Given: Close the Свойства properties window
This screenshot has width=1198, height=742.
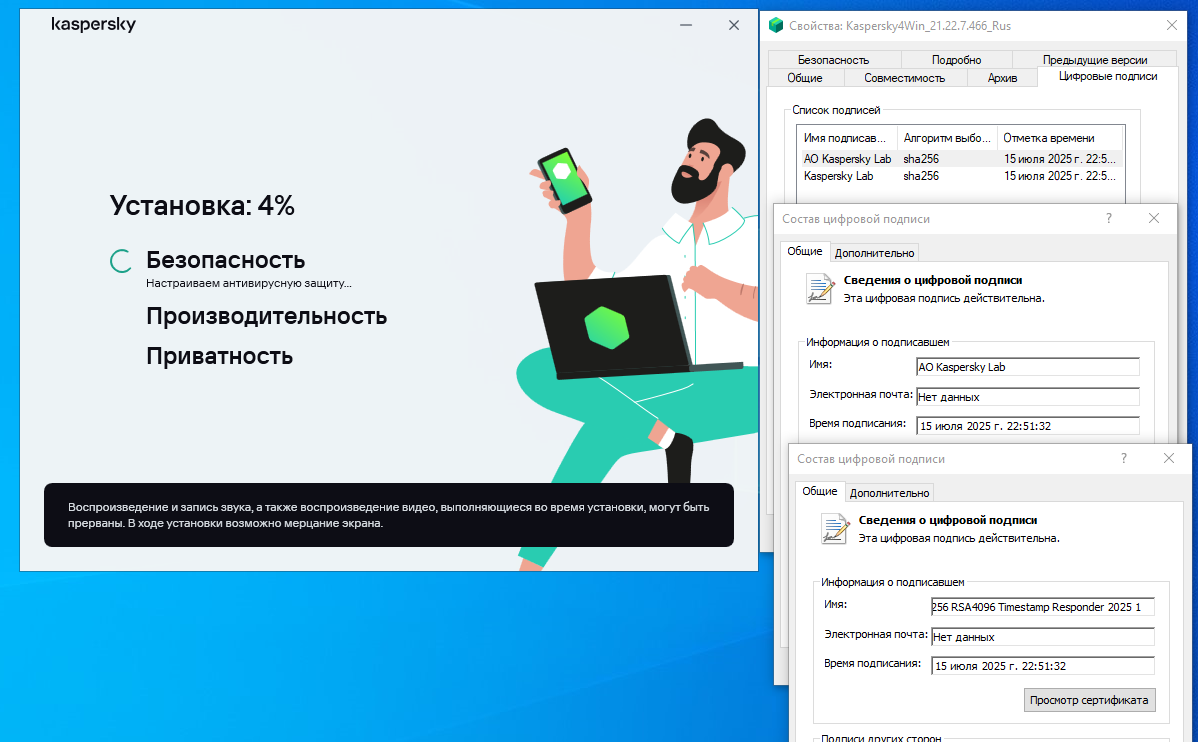Looking at the screenshot, I should pos(1172,25).
